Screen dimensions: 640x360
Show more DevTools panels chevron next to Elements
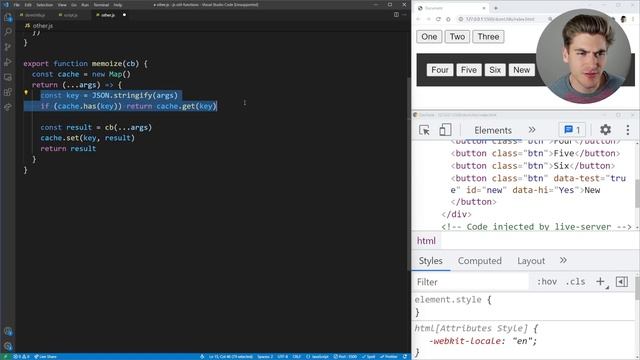click(x=532, y=130)
